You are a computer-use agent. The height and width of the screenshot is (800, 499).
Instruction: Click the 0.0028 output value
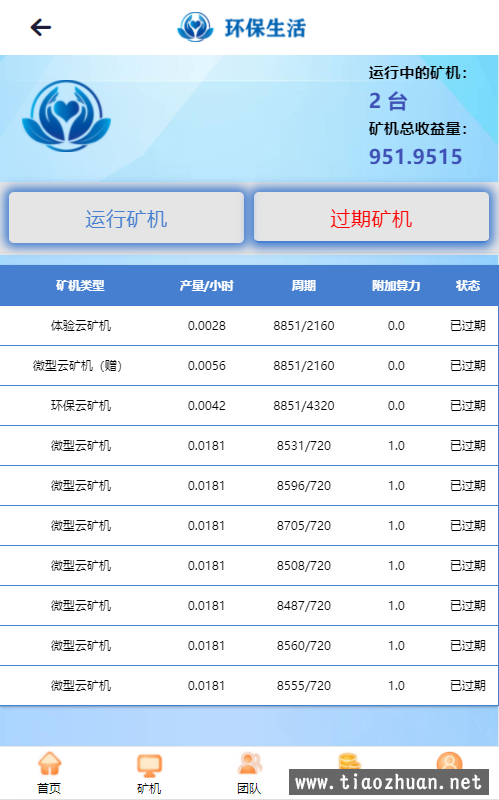[x=207, y=326]
